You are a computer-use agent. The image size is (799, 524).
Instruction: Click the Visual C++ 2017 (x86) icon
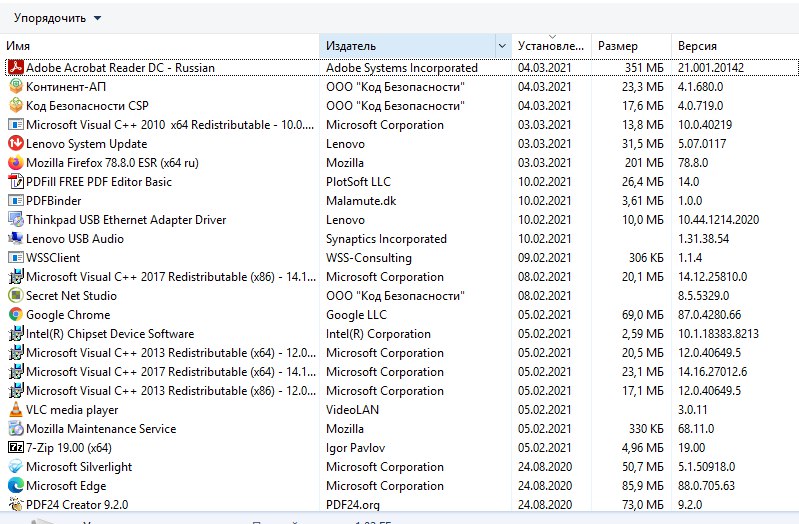[16, 276]
